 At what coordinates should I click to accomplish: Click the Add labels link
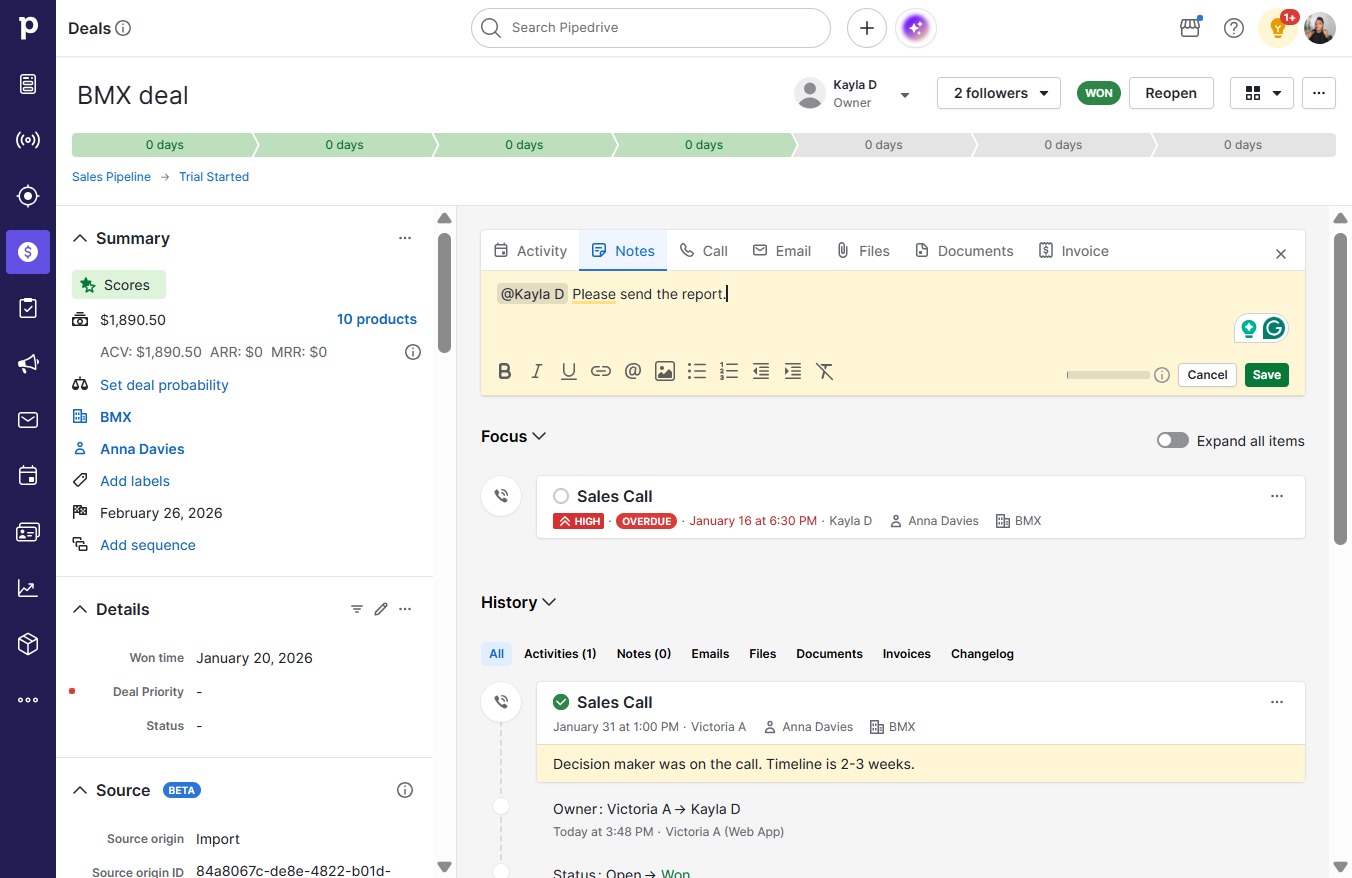click(135, 481)
